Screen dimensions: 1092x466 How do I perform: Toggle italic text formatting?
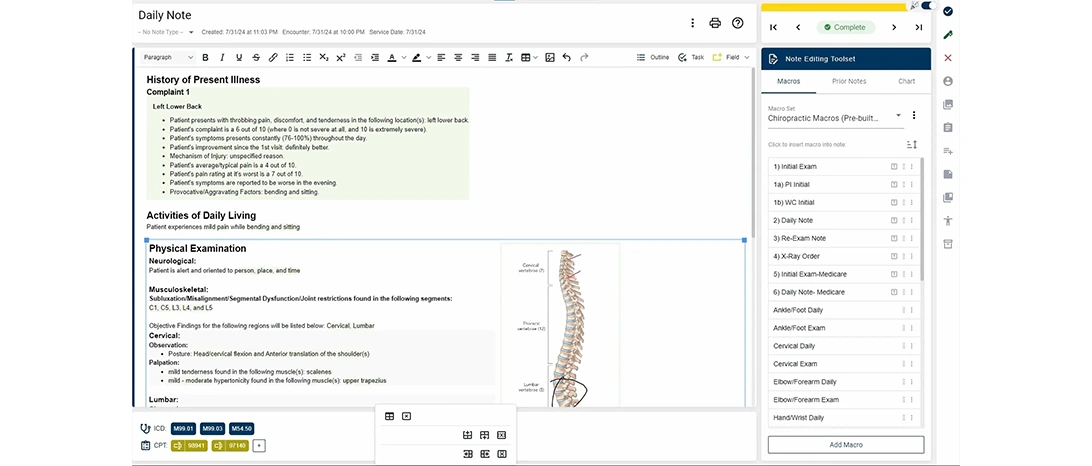click(222, 58)
